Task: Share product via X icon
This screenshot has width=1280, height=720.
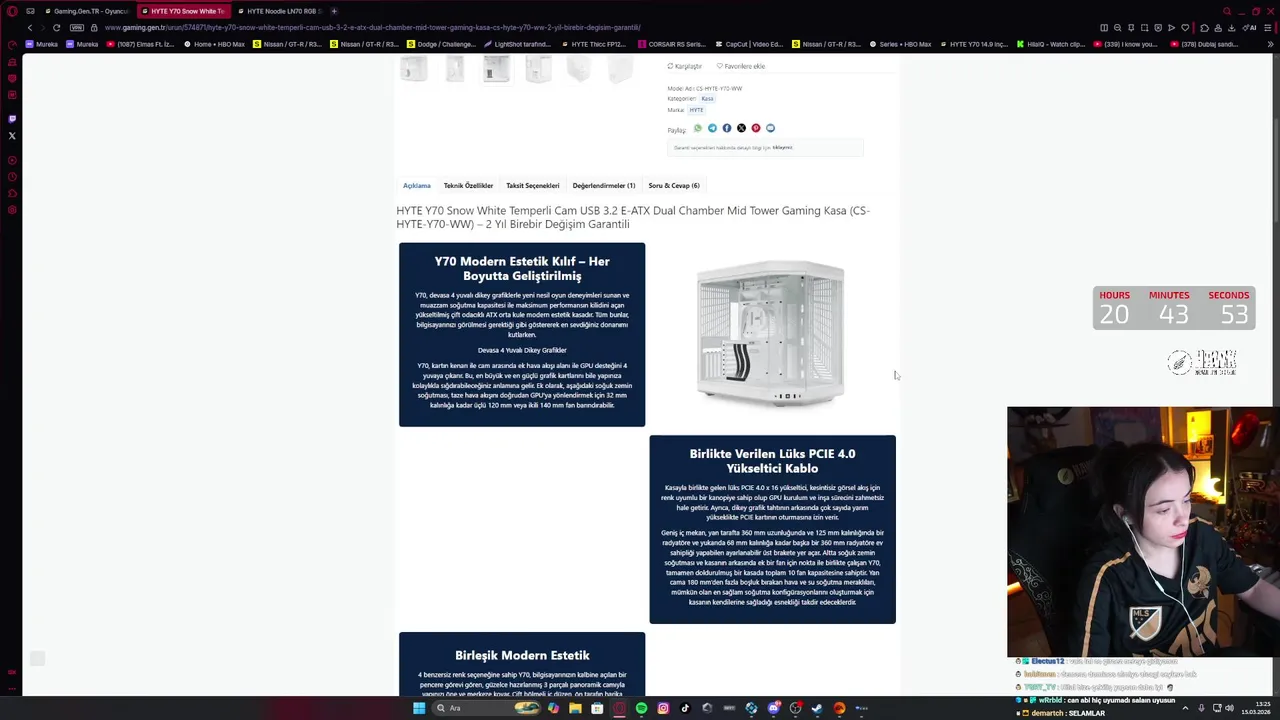Action: click(741, 128)
